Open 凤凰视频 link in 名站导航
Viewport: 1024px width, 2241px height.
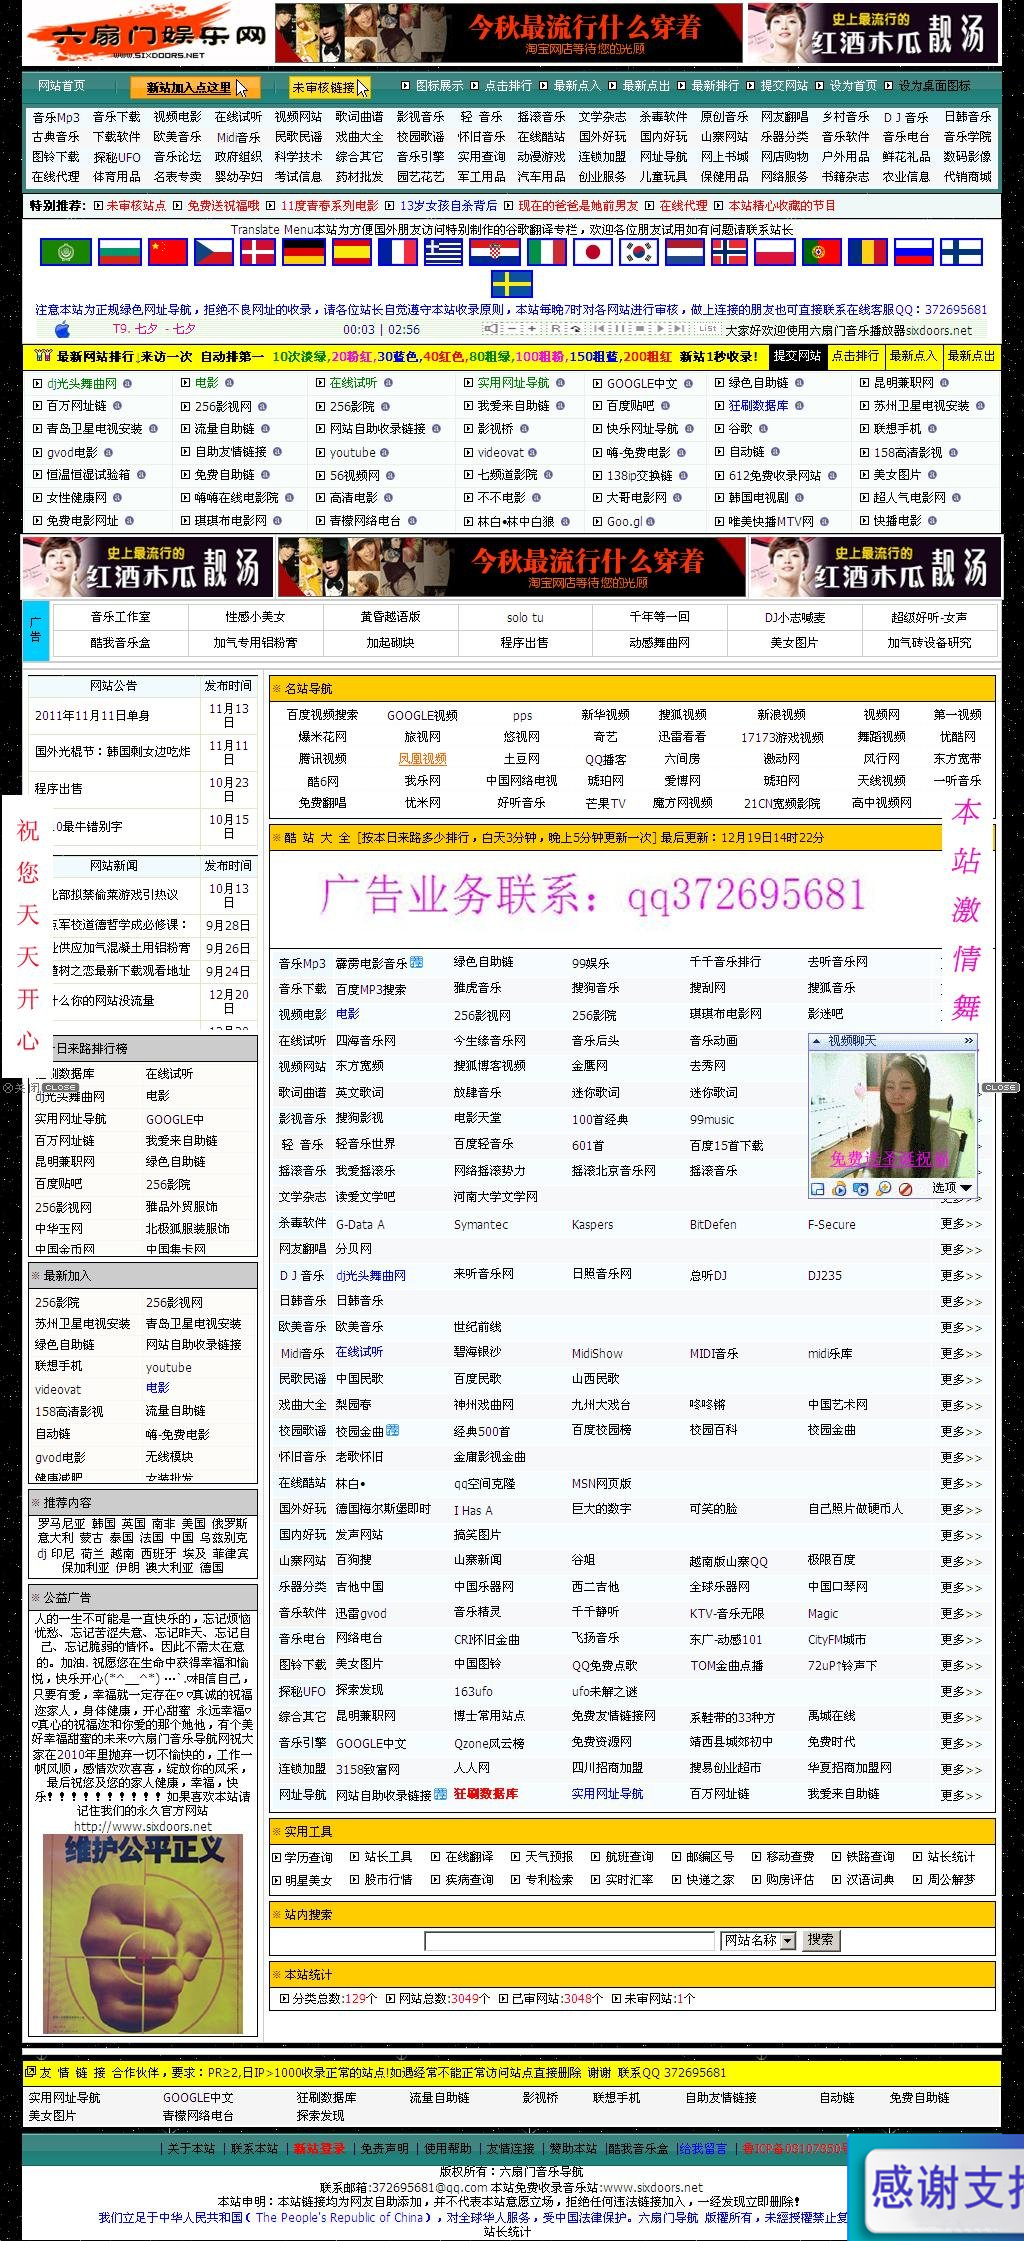click(x=423, y=759)
